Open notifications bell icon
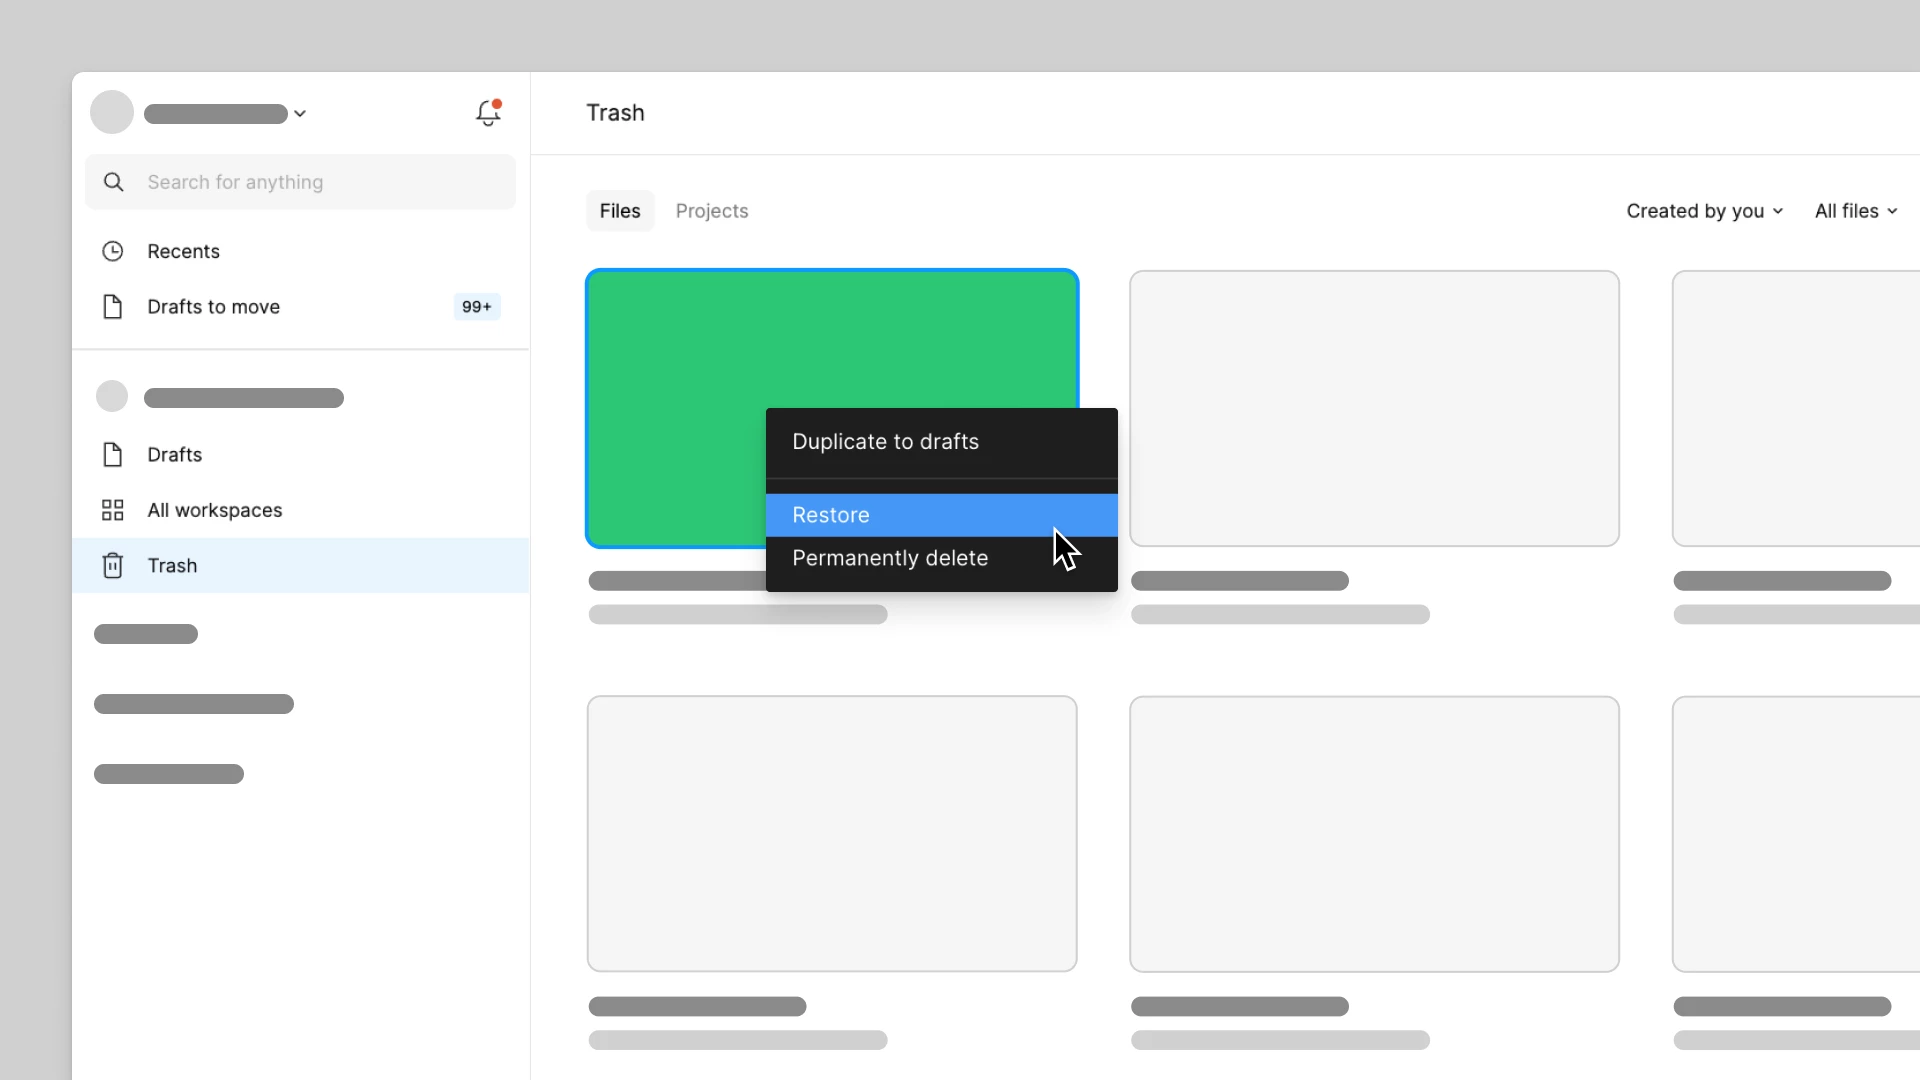The width and height of the screenshot is (1920, 1080). point(488,113)
